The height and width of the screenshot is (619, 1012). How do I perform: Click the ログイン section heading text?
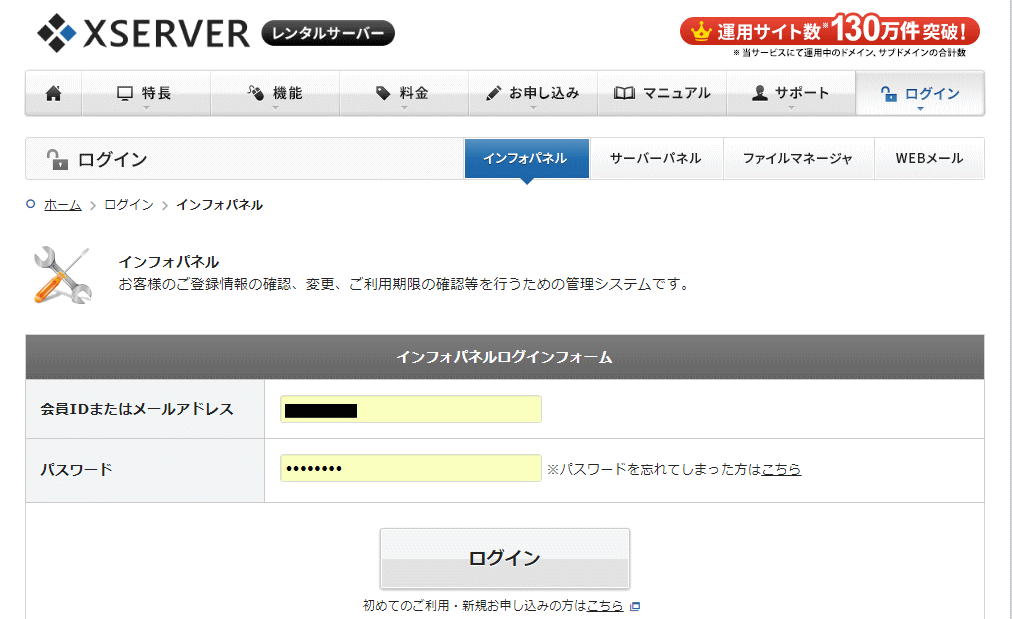click(112, 159)
